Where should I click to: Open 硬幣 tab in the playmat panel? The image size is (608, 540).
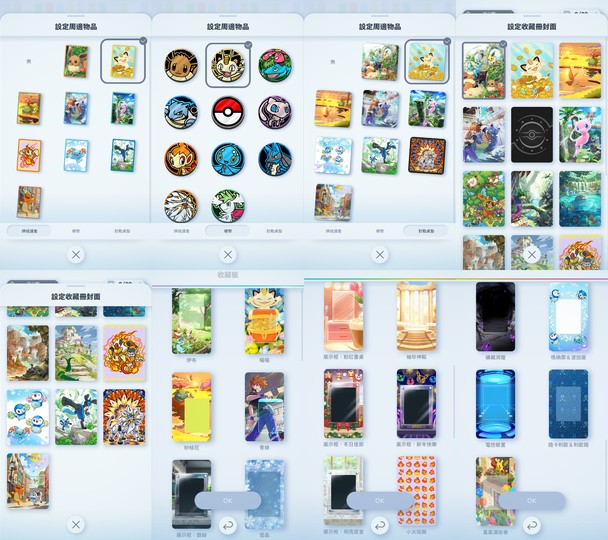click(x=380, y=231)
